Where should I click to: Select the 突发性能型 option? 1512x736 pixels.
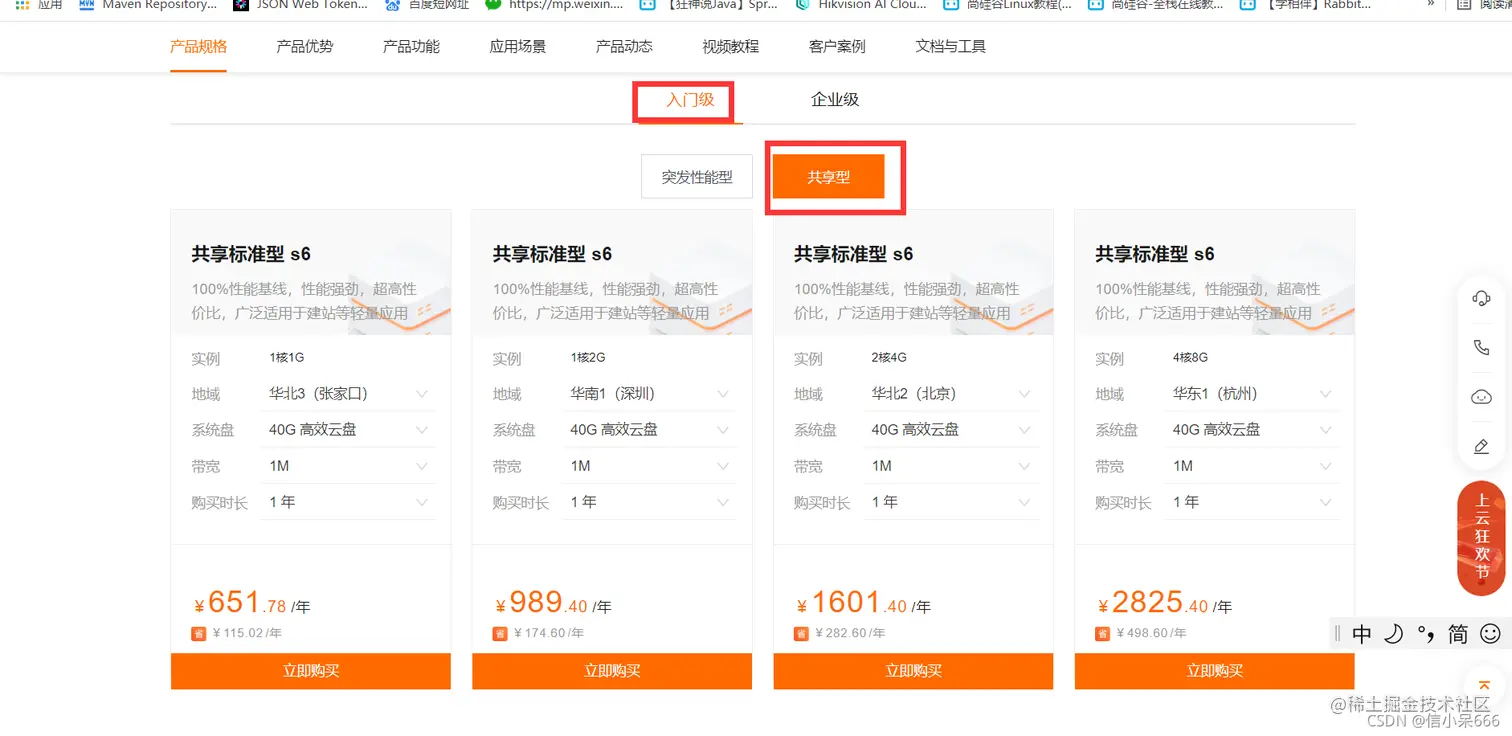(697, 175)
